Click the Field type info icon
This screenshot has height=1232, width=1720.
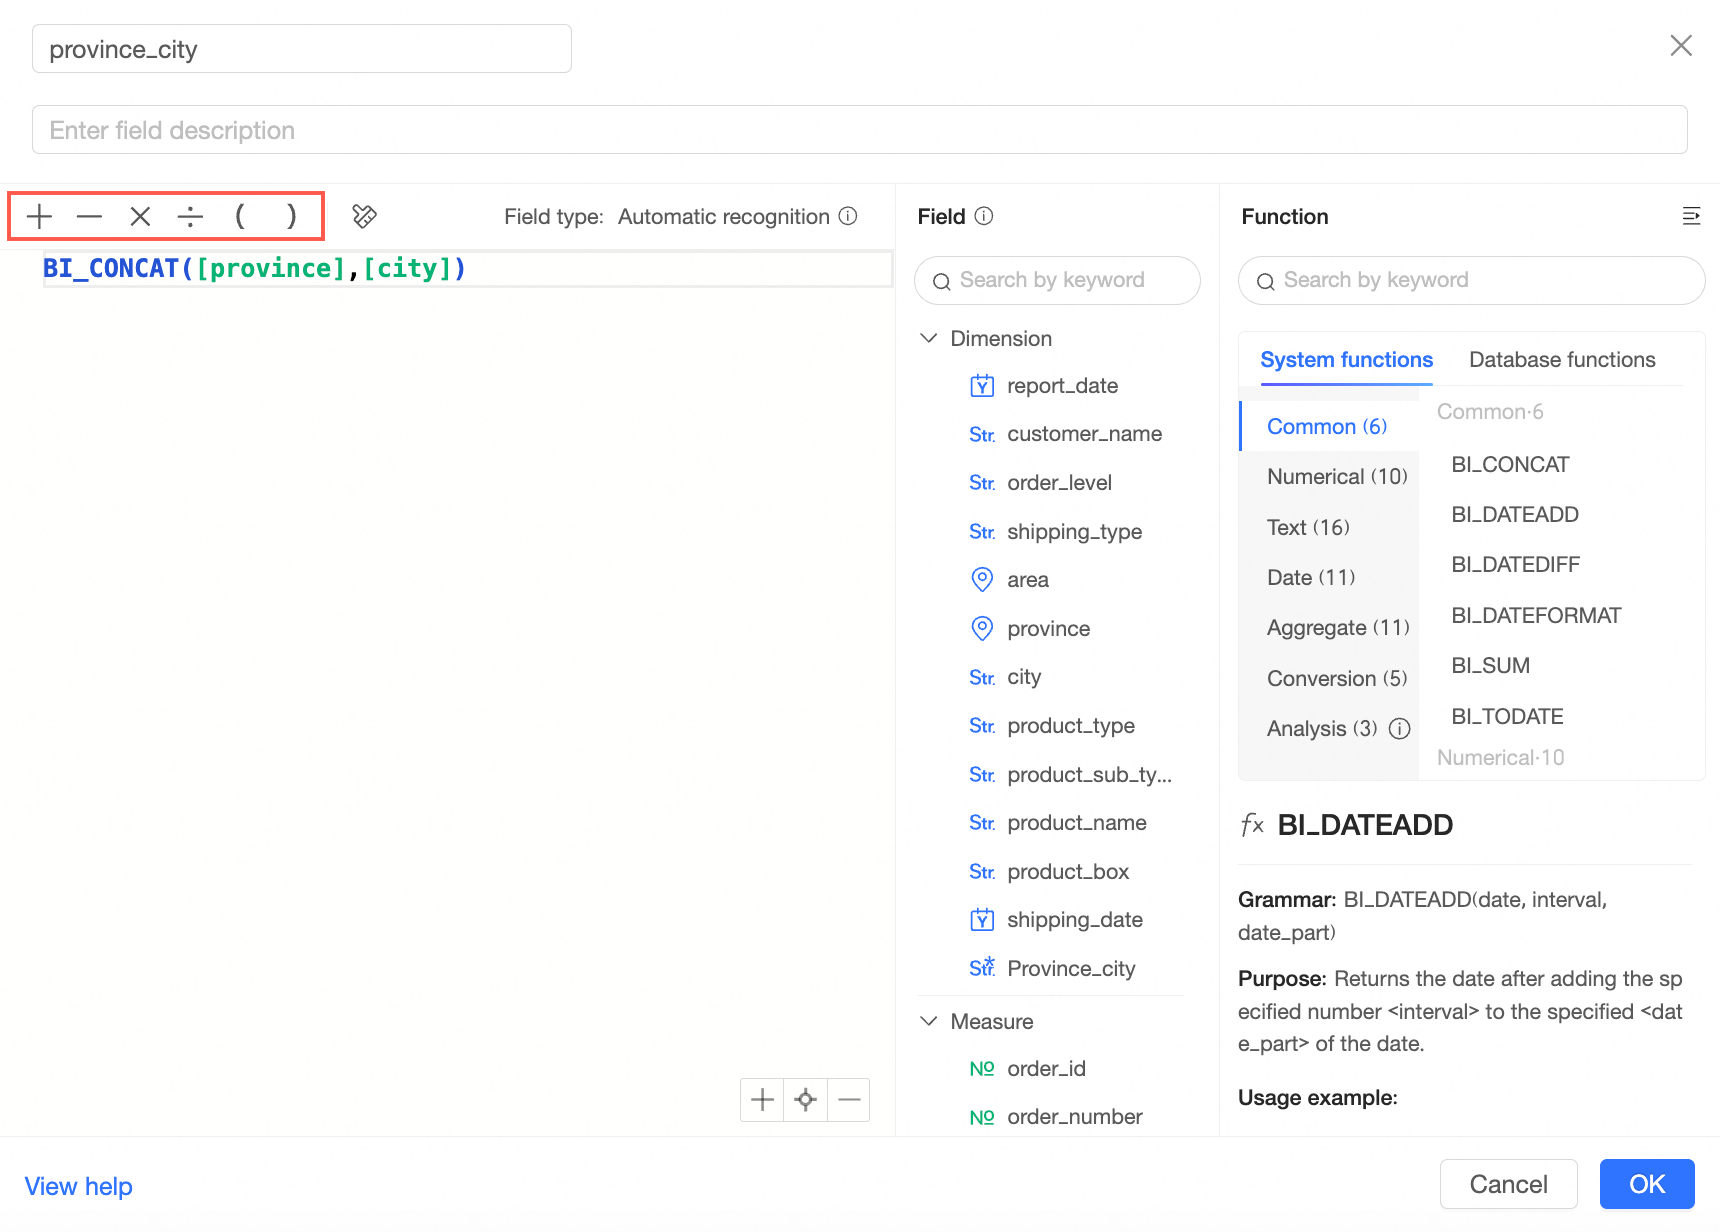(x=848, y=216)
